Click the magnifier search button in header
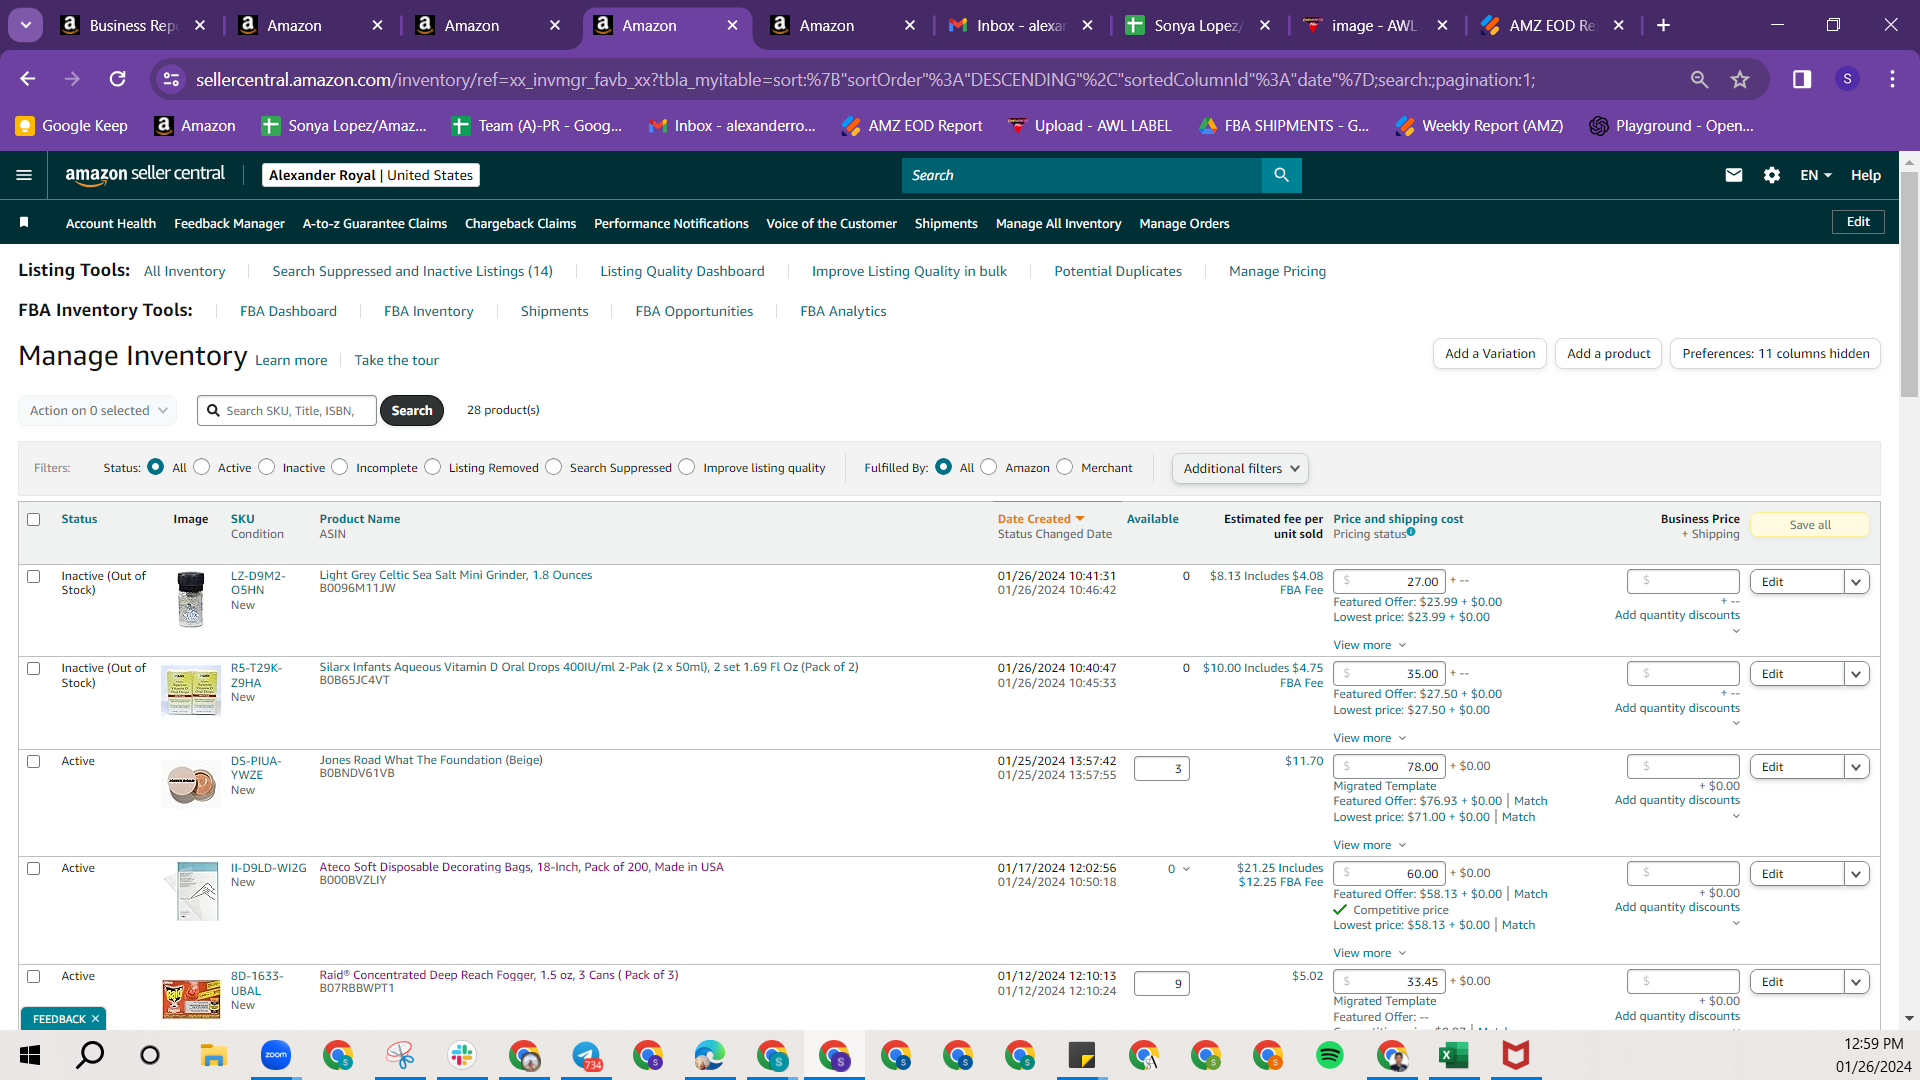This screenshot has height=1080, width=1920. click(x=1281, y=175)
